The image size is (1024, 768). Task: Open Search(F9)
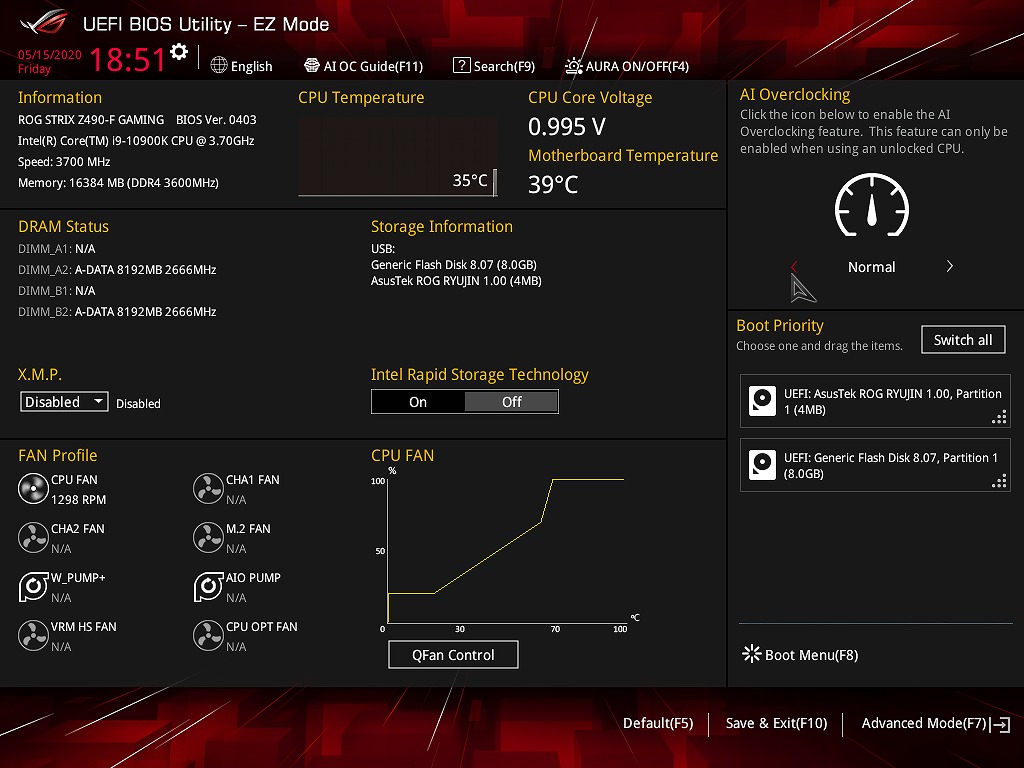click(494, 66)
